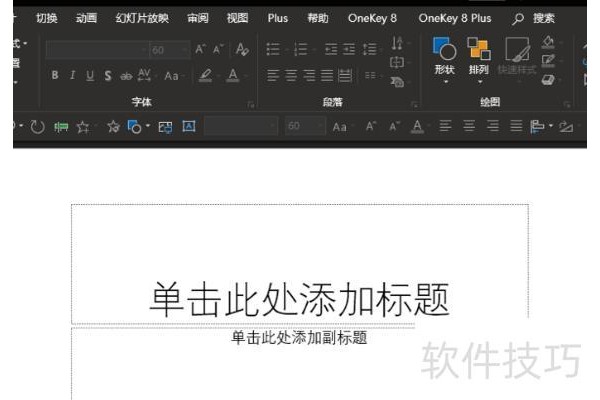Viewport: 600px width, 400px height.
Task: Decrease the list indent level
Action: coord(331,49)
